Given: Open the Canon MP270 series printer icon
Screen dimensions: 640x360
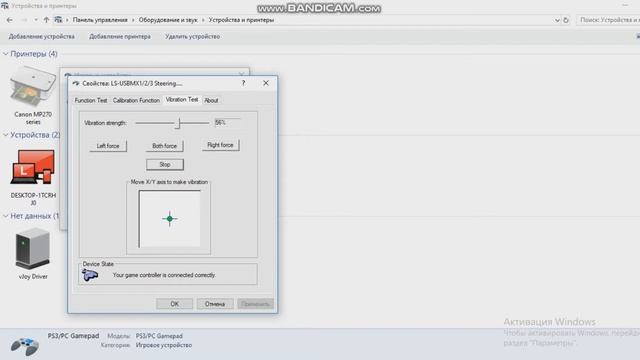Looking at the screenshot, I should 33,86.
